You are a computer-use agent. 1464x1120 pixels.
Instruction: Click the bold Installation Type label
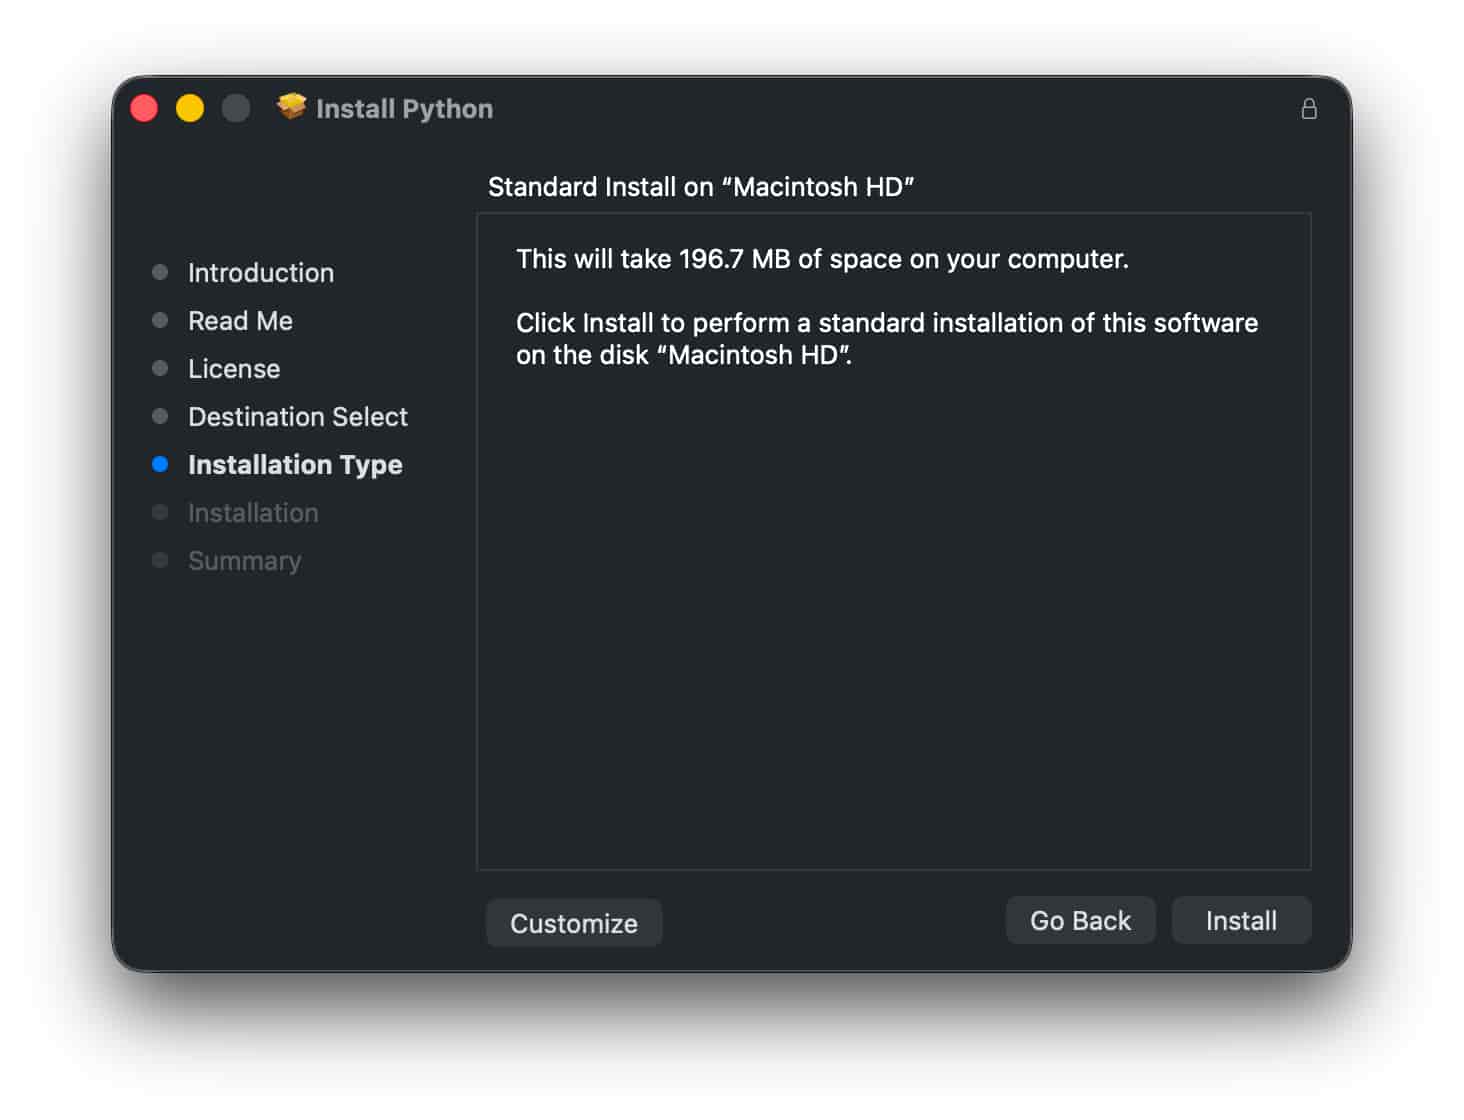295,465
